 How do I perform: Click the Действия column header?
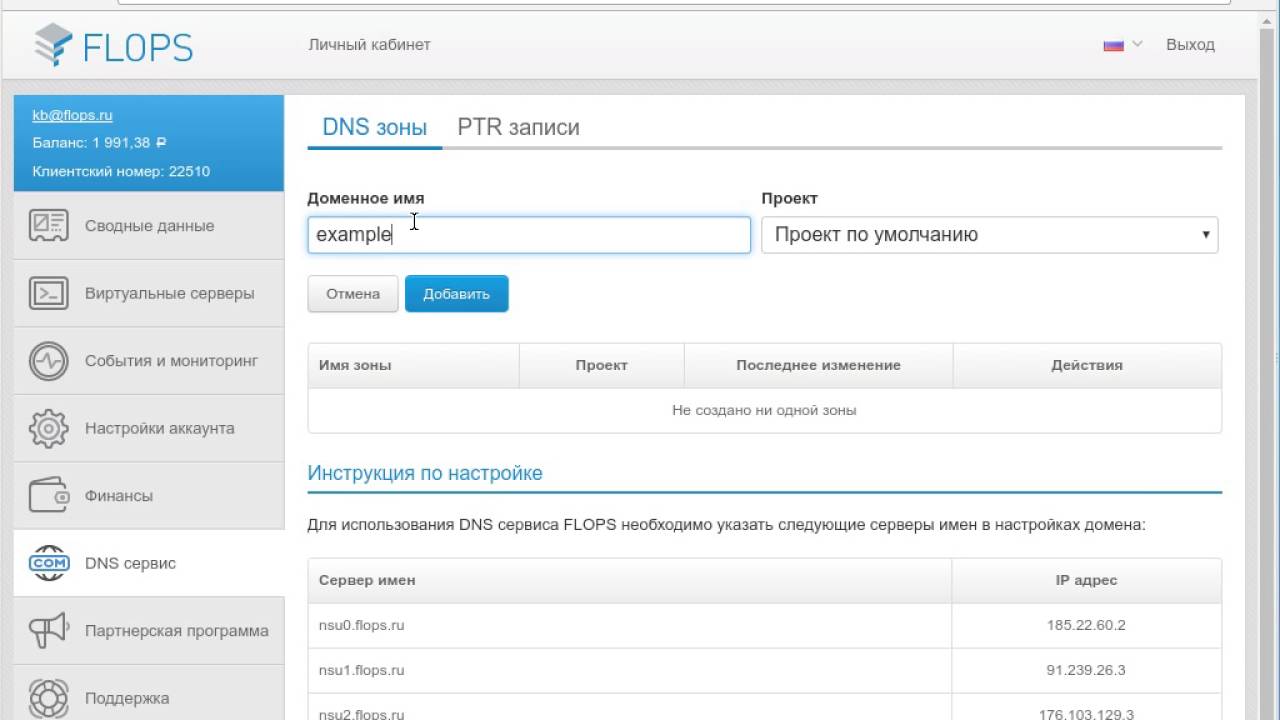1087,365
